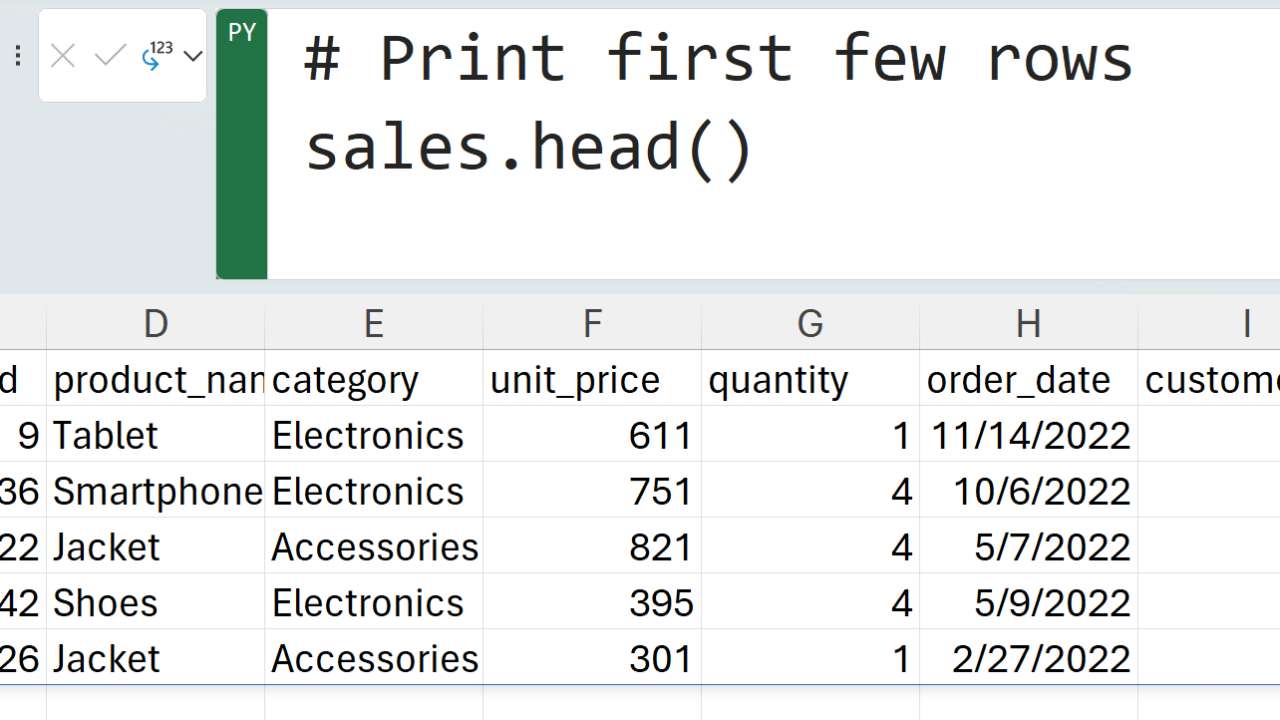Click the cell with unit price 821
The height and width of the screenshot is (720, 1280).
(x=592, y=548)
